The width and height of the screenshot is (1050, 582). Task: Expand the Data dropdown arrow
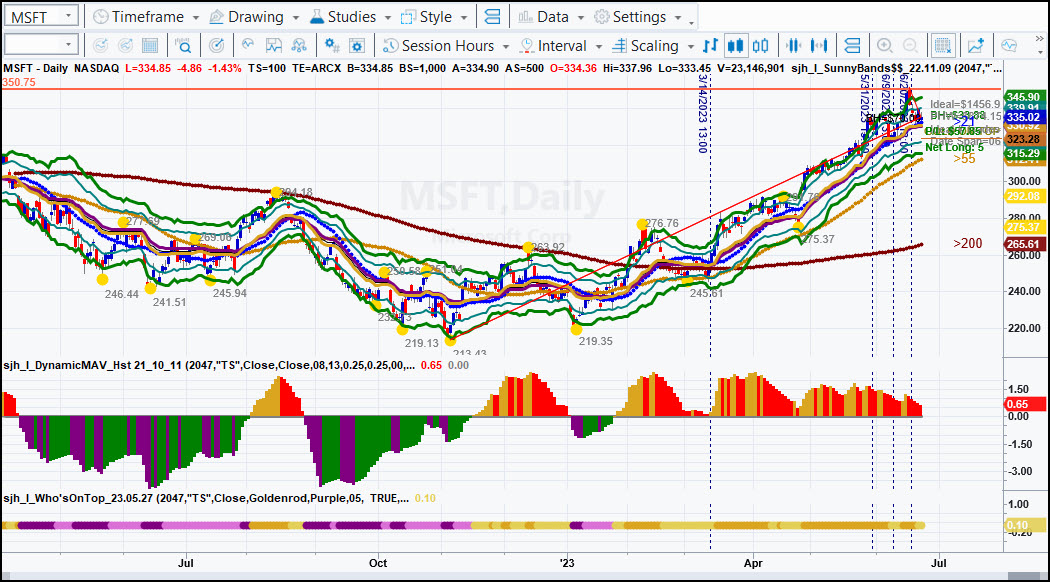[x=581, y=17]
